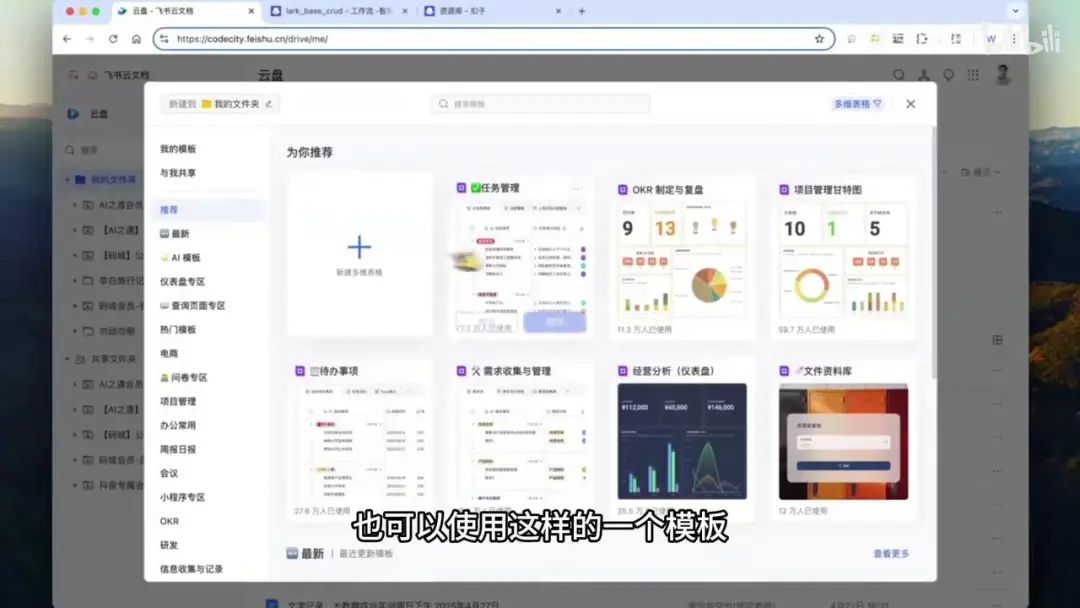Screen dimensions: 1080x608
Task: Select 仪表盘专区 category
Action: [x=183, y=282]
